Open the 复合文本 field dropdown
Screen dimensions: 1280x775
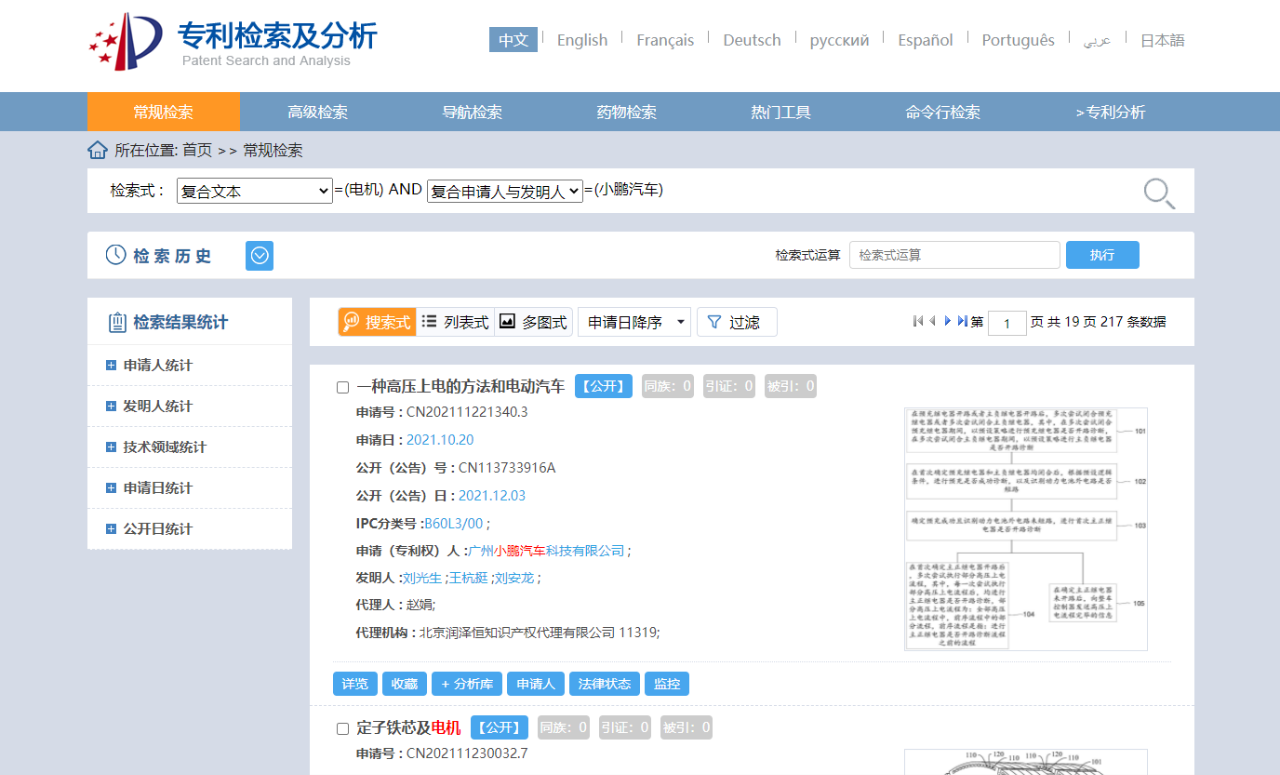tap(254, 191)
